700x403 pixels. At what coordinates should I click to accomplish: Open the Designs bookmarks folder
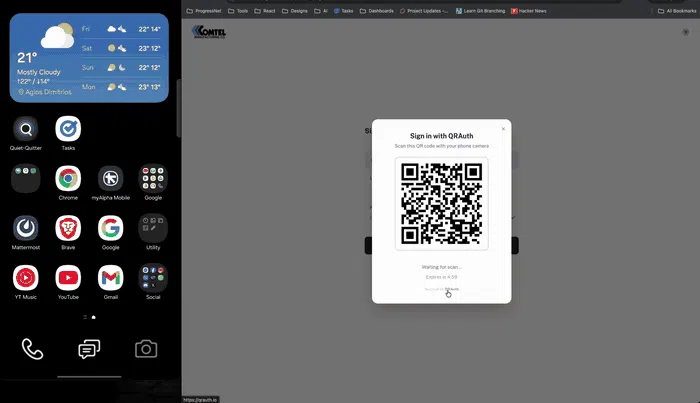(x=295, y=11)
